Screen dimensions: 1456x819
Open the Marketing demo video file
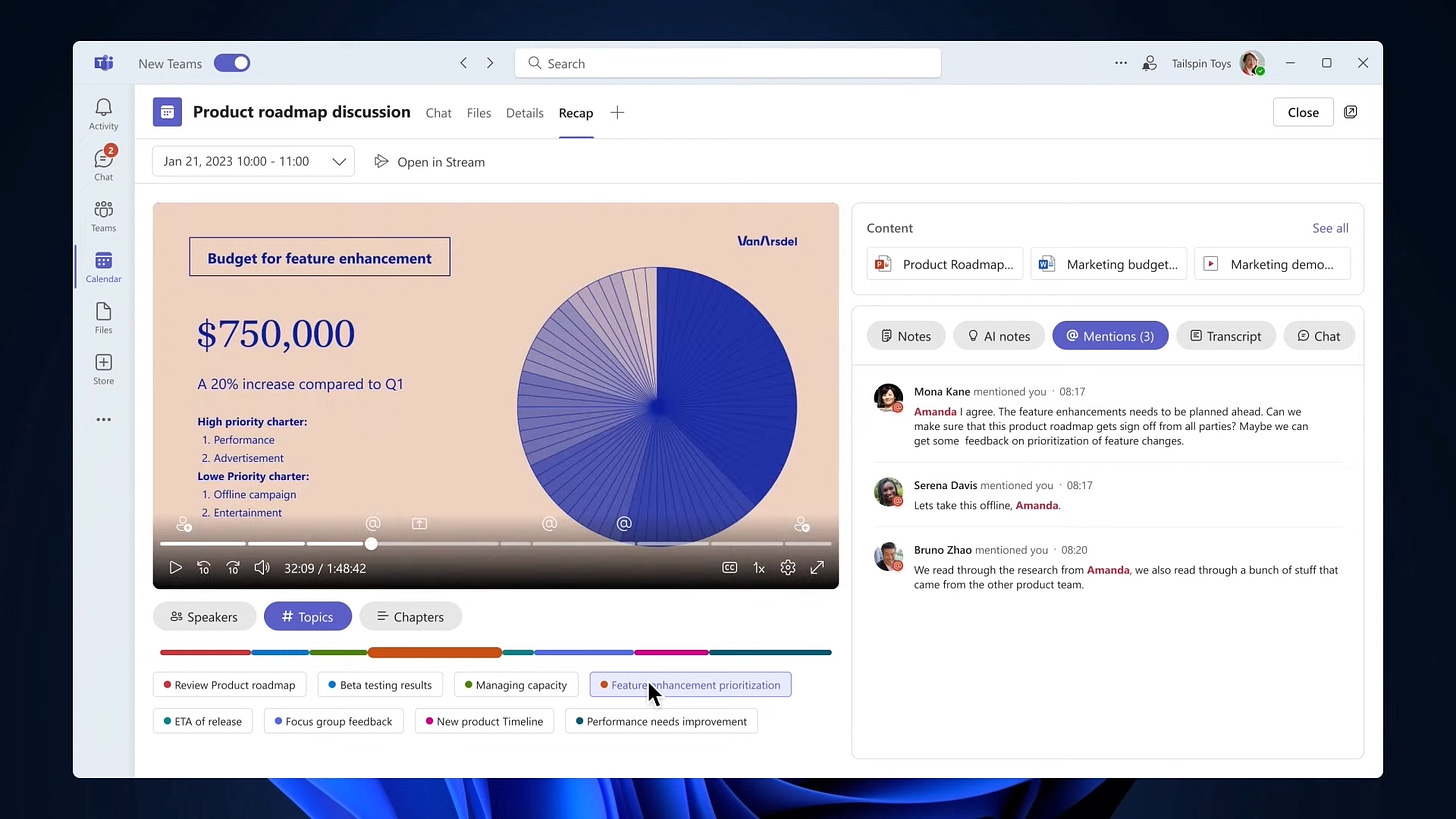(x=1272, y=264)
